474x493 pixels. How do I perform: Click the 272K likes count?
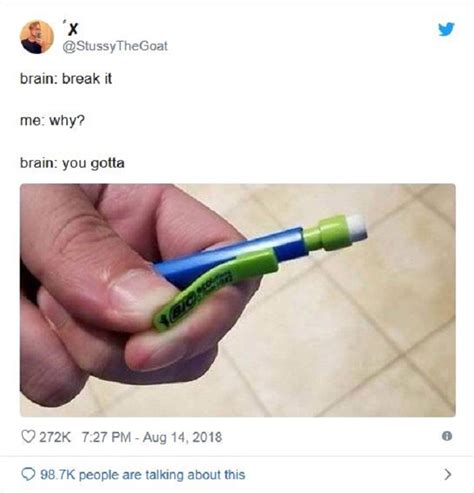coord(55,437)
